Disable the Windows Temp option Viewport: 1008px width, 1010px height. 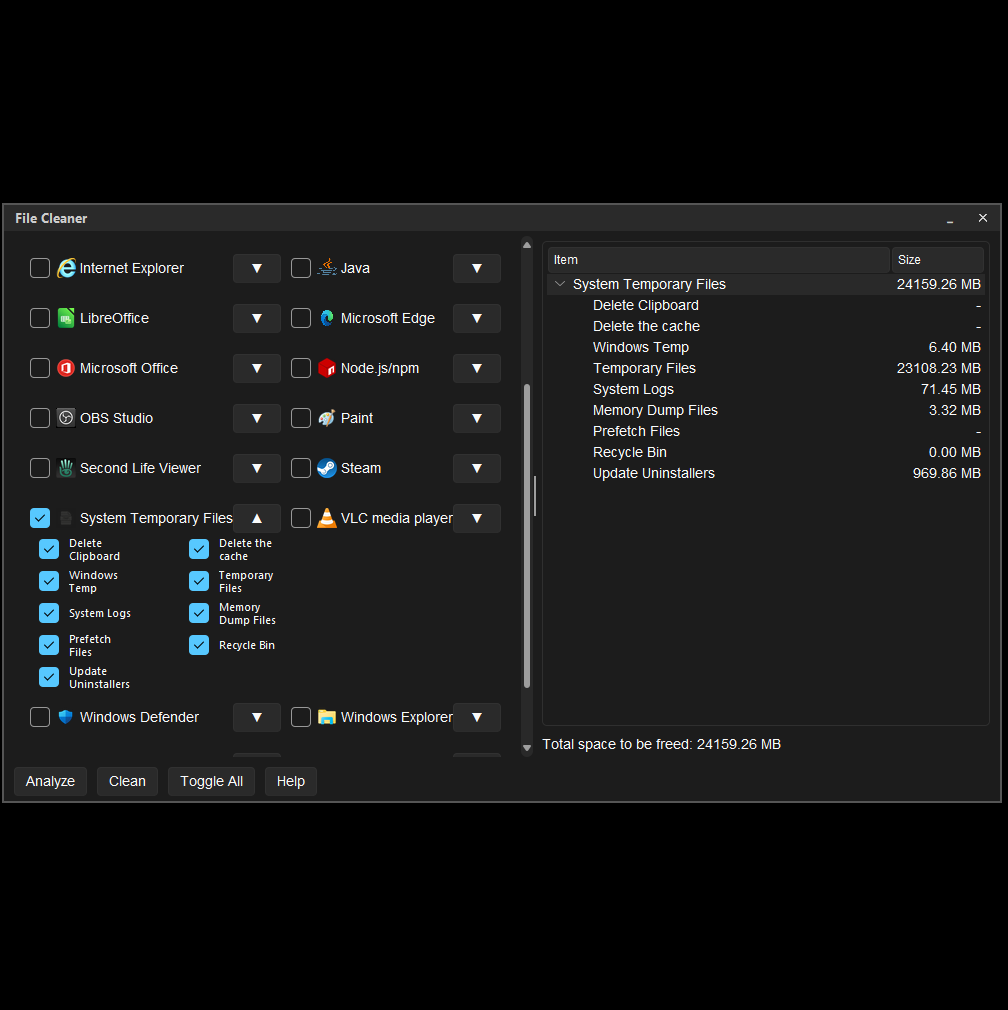[49, 581]
